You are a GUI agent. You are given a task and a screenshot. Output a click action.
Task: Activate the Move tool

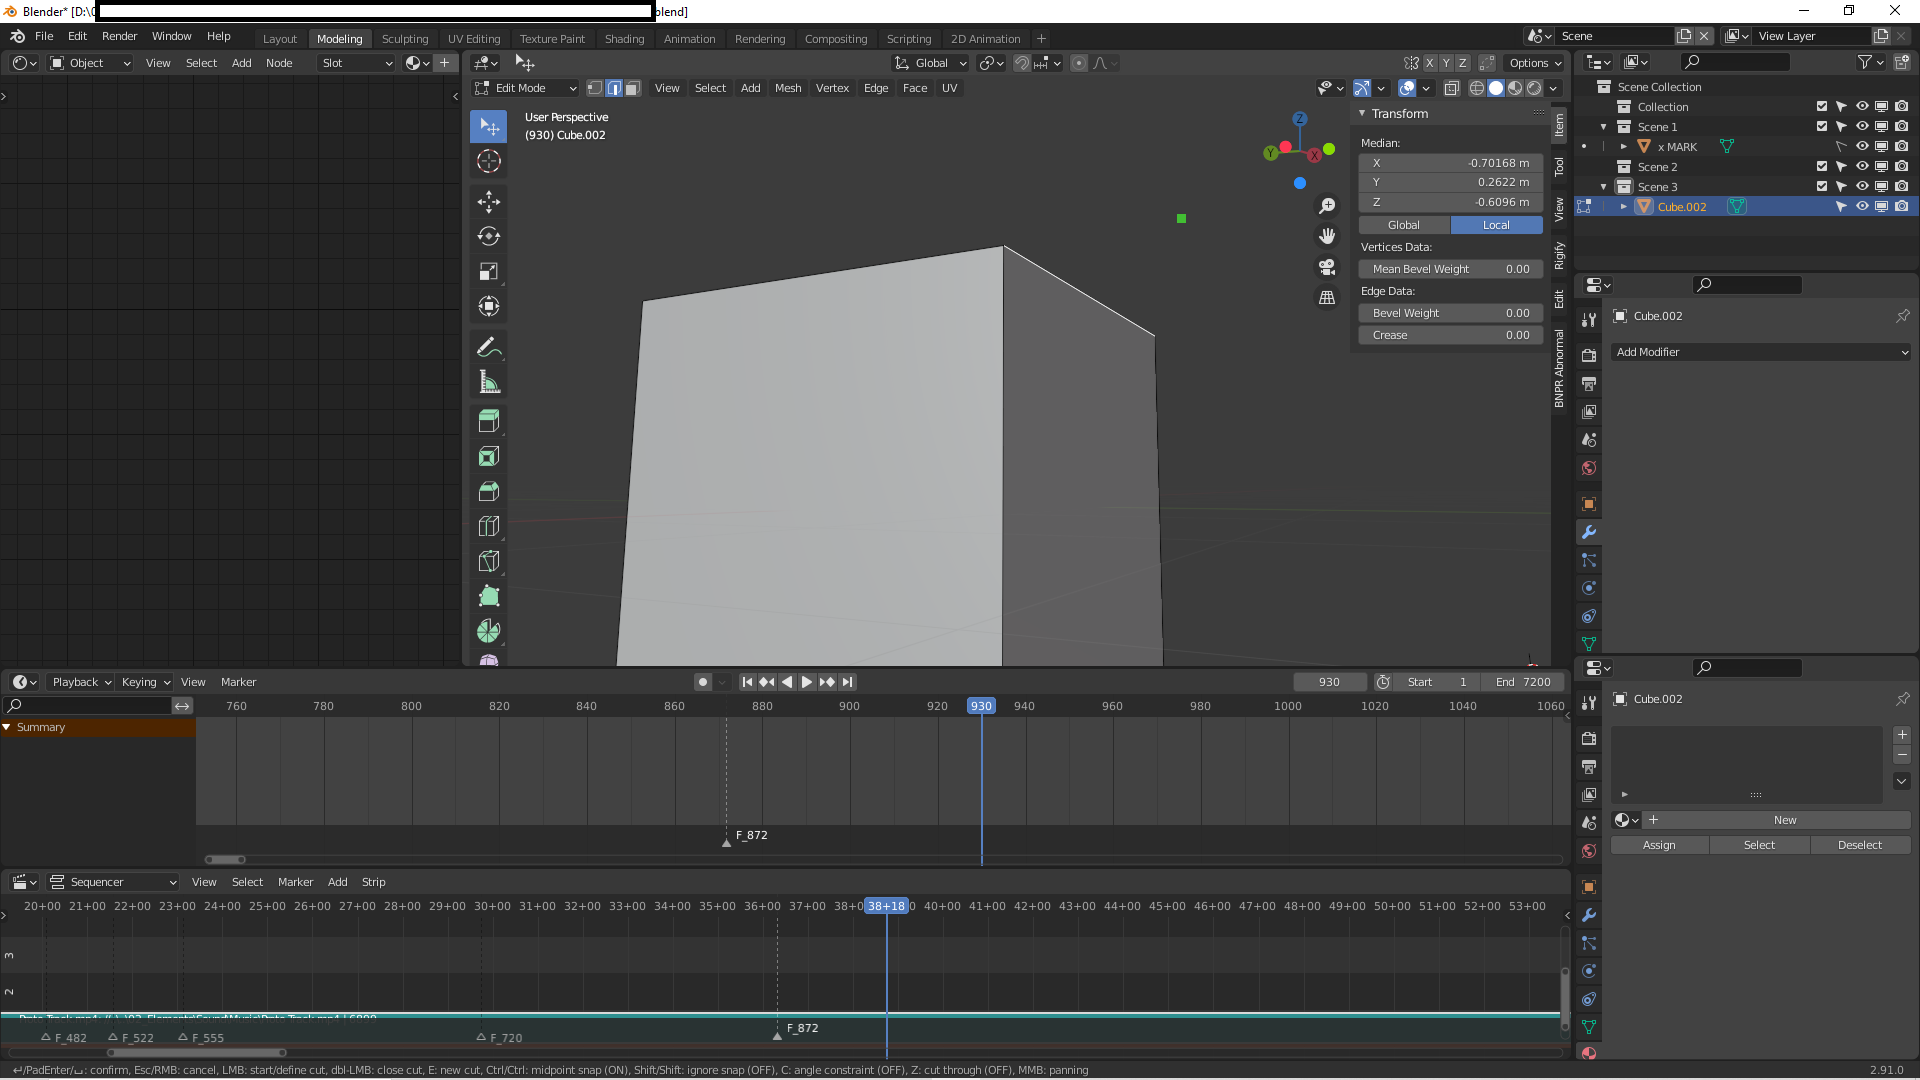[x=489, y=202]
